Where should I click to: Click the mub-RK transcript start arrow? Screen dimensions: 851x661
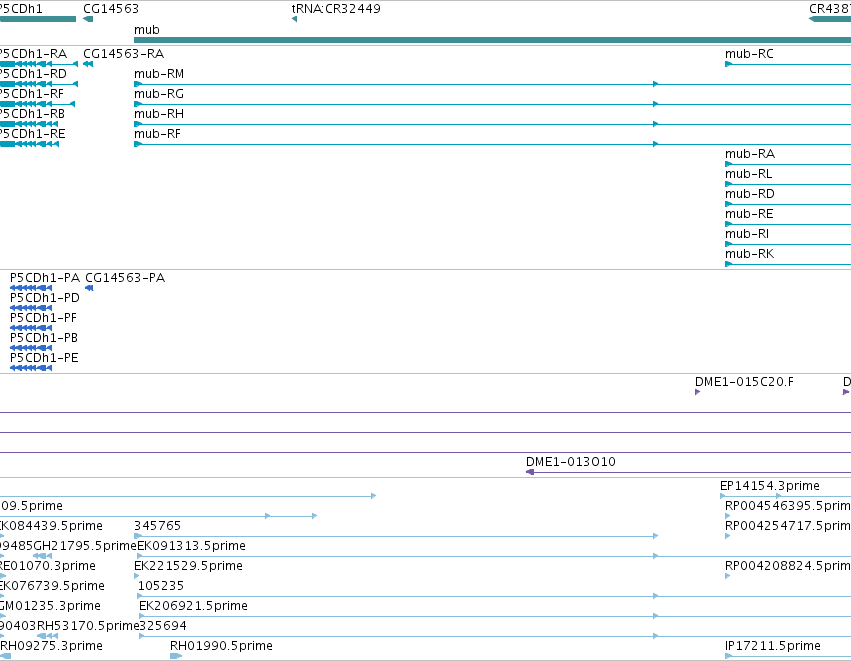(x=728, y=264)
